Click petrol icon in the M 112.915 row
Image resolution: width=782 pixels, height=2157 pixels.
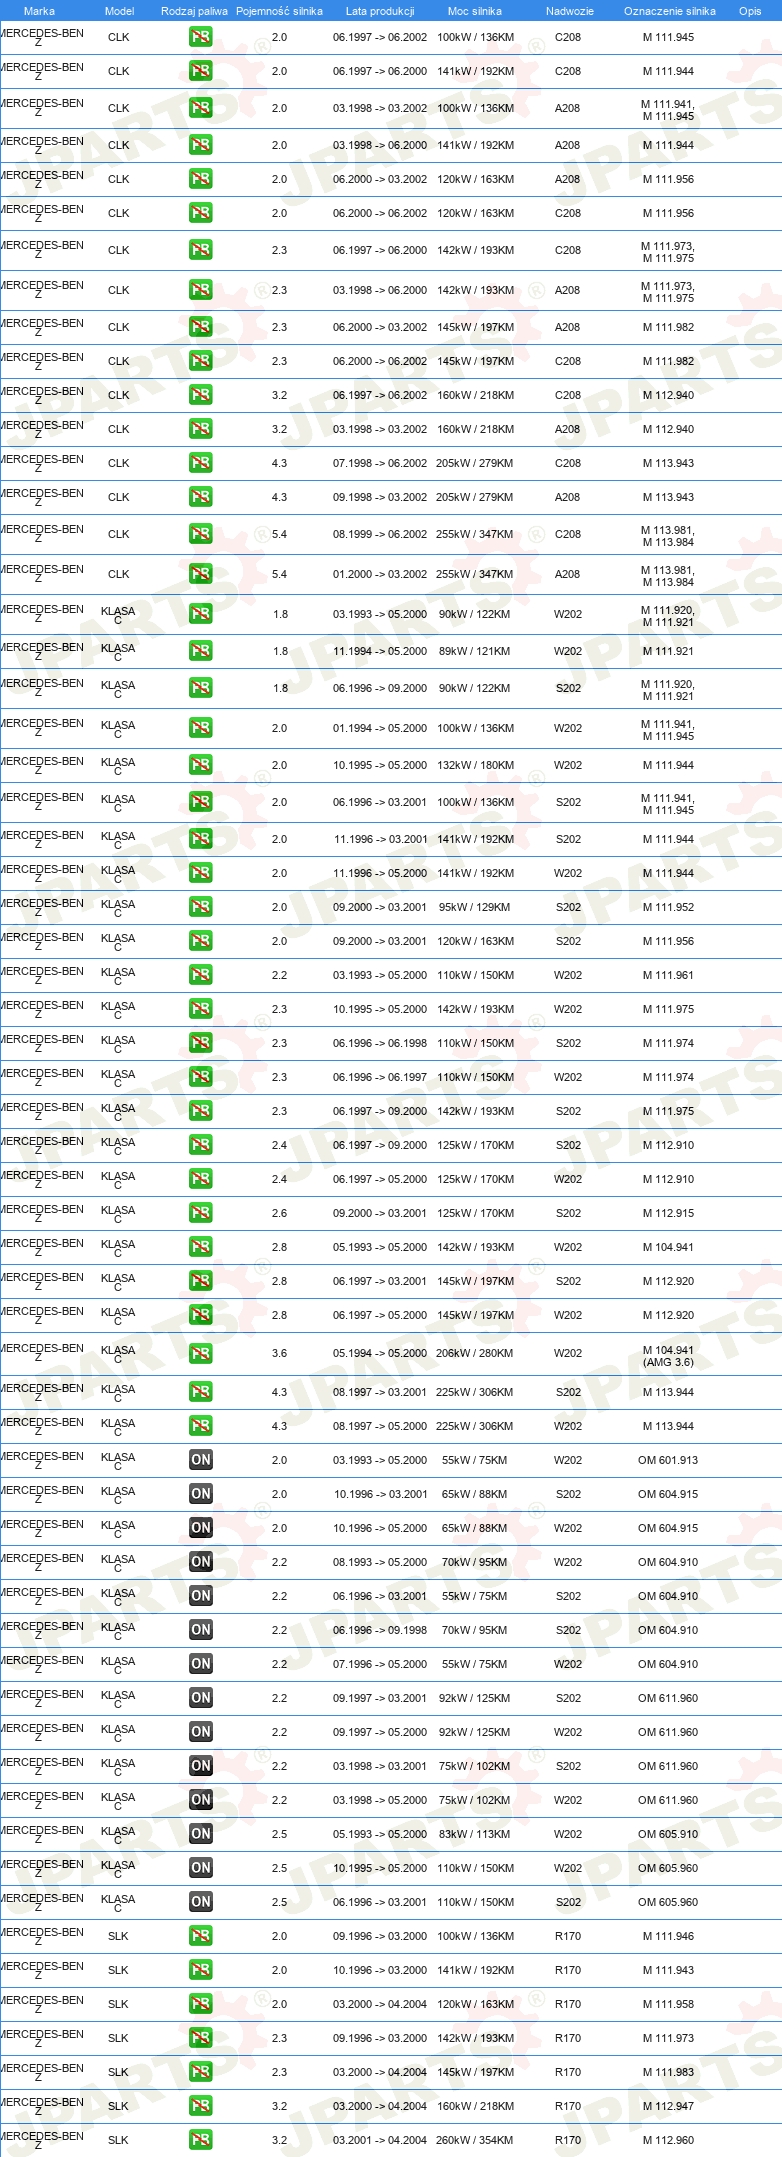[201, 1213]
